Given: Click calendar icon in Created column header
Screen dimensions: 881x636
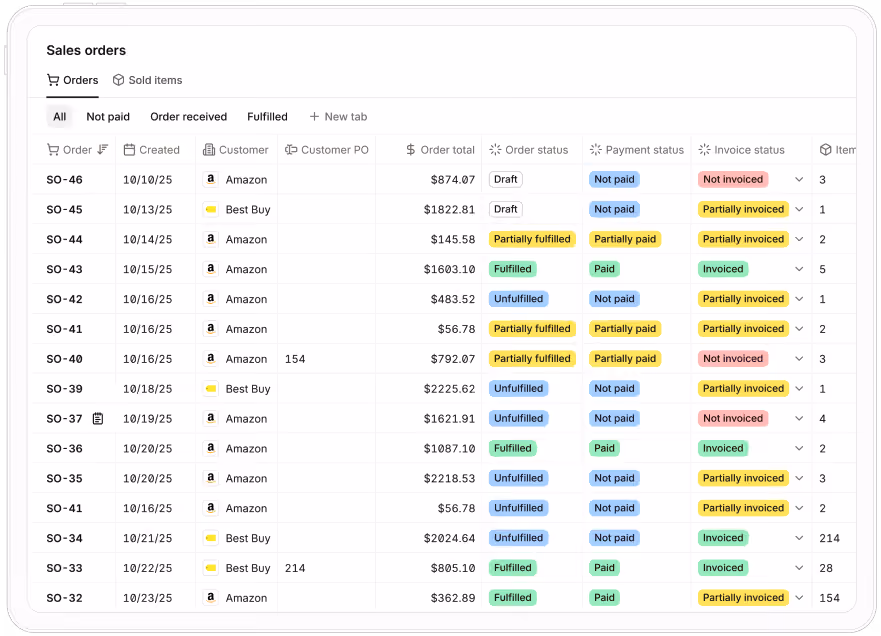Looking at the screenshot, I should tap(129, 149).
